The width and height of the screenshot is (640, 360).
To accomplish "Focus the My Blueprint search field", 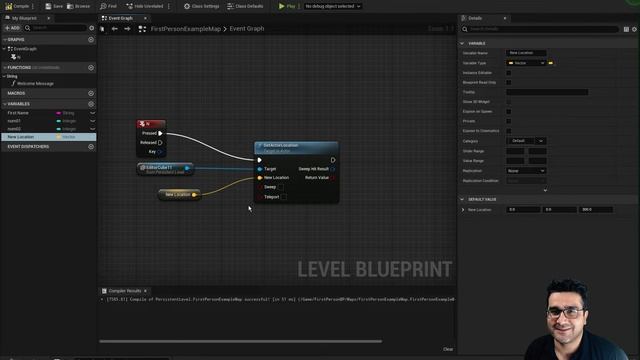I will click(55, 28).
